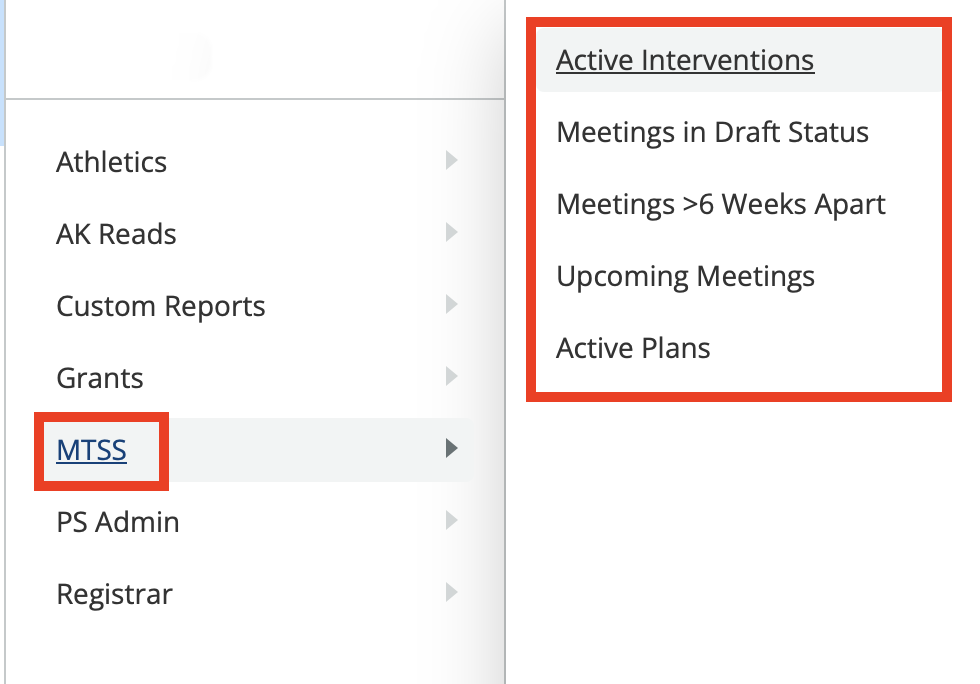Open the Grants menu entry
The height and width of the screenshot is (684, 980).
[99, 377]
